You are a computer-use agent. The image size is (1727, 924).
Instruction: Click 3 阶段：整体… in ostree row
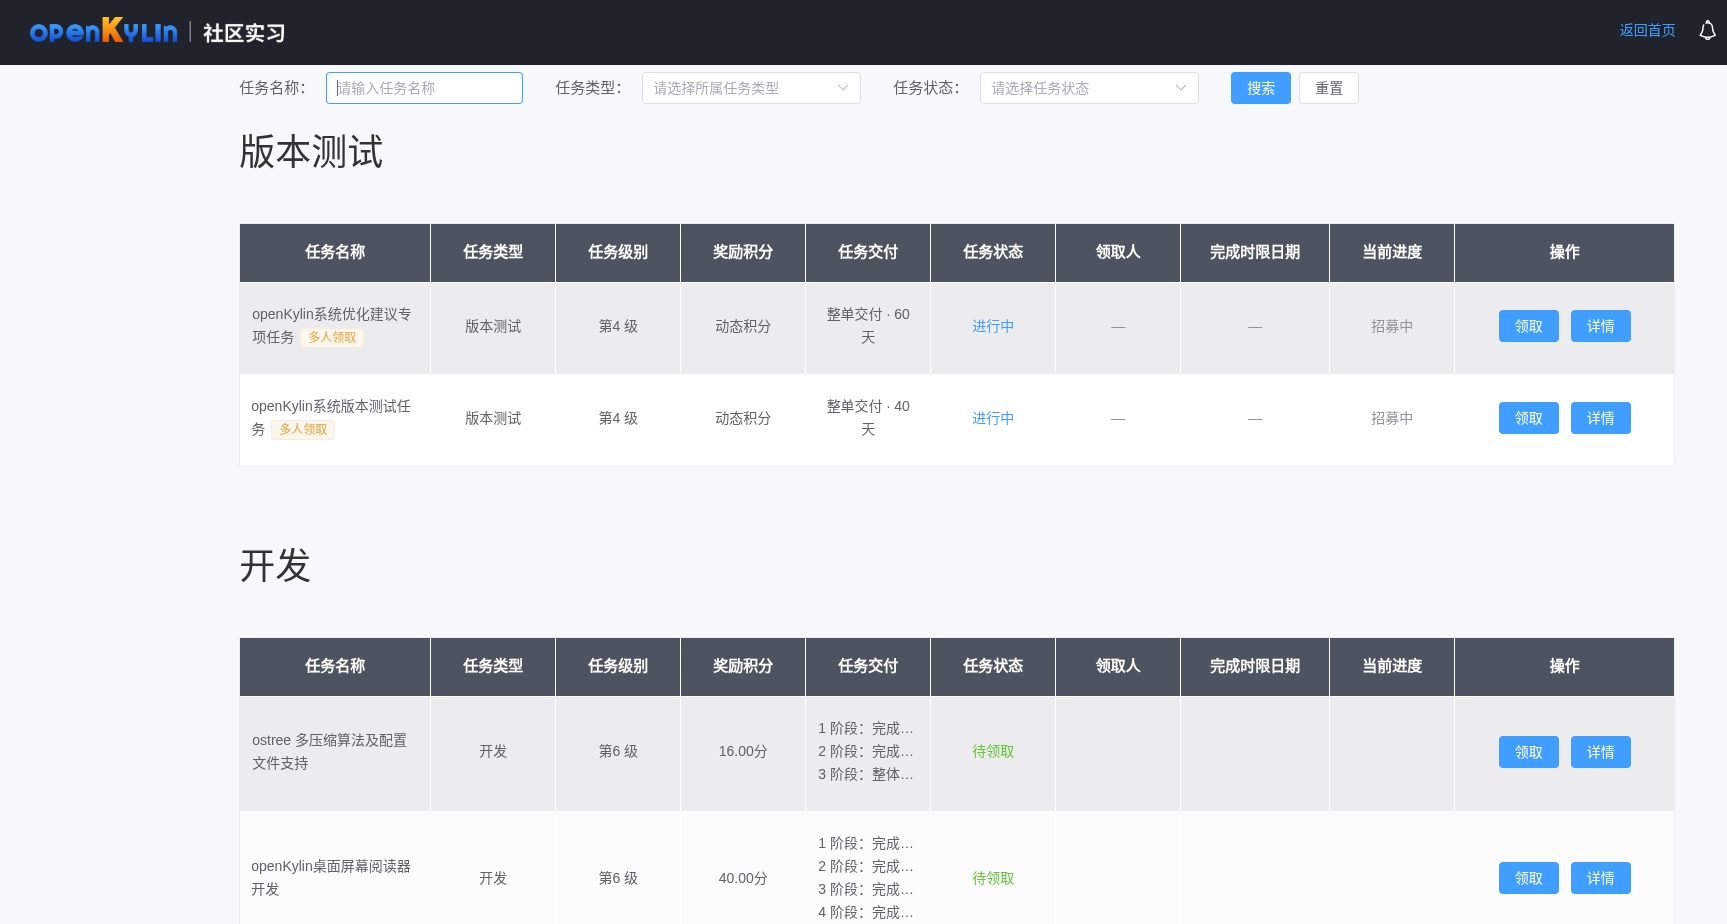[x=866, y=774]
